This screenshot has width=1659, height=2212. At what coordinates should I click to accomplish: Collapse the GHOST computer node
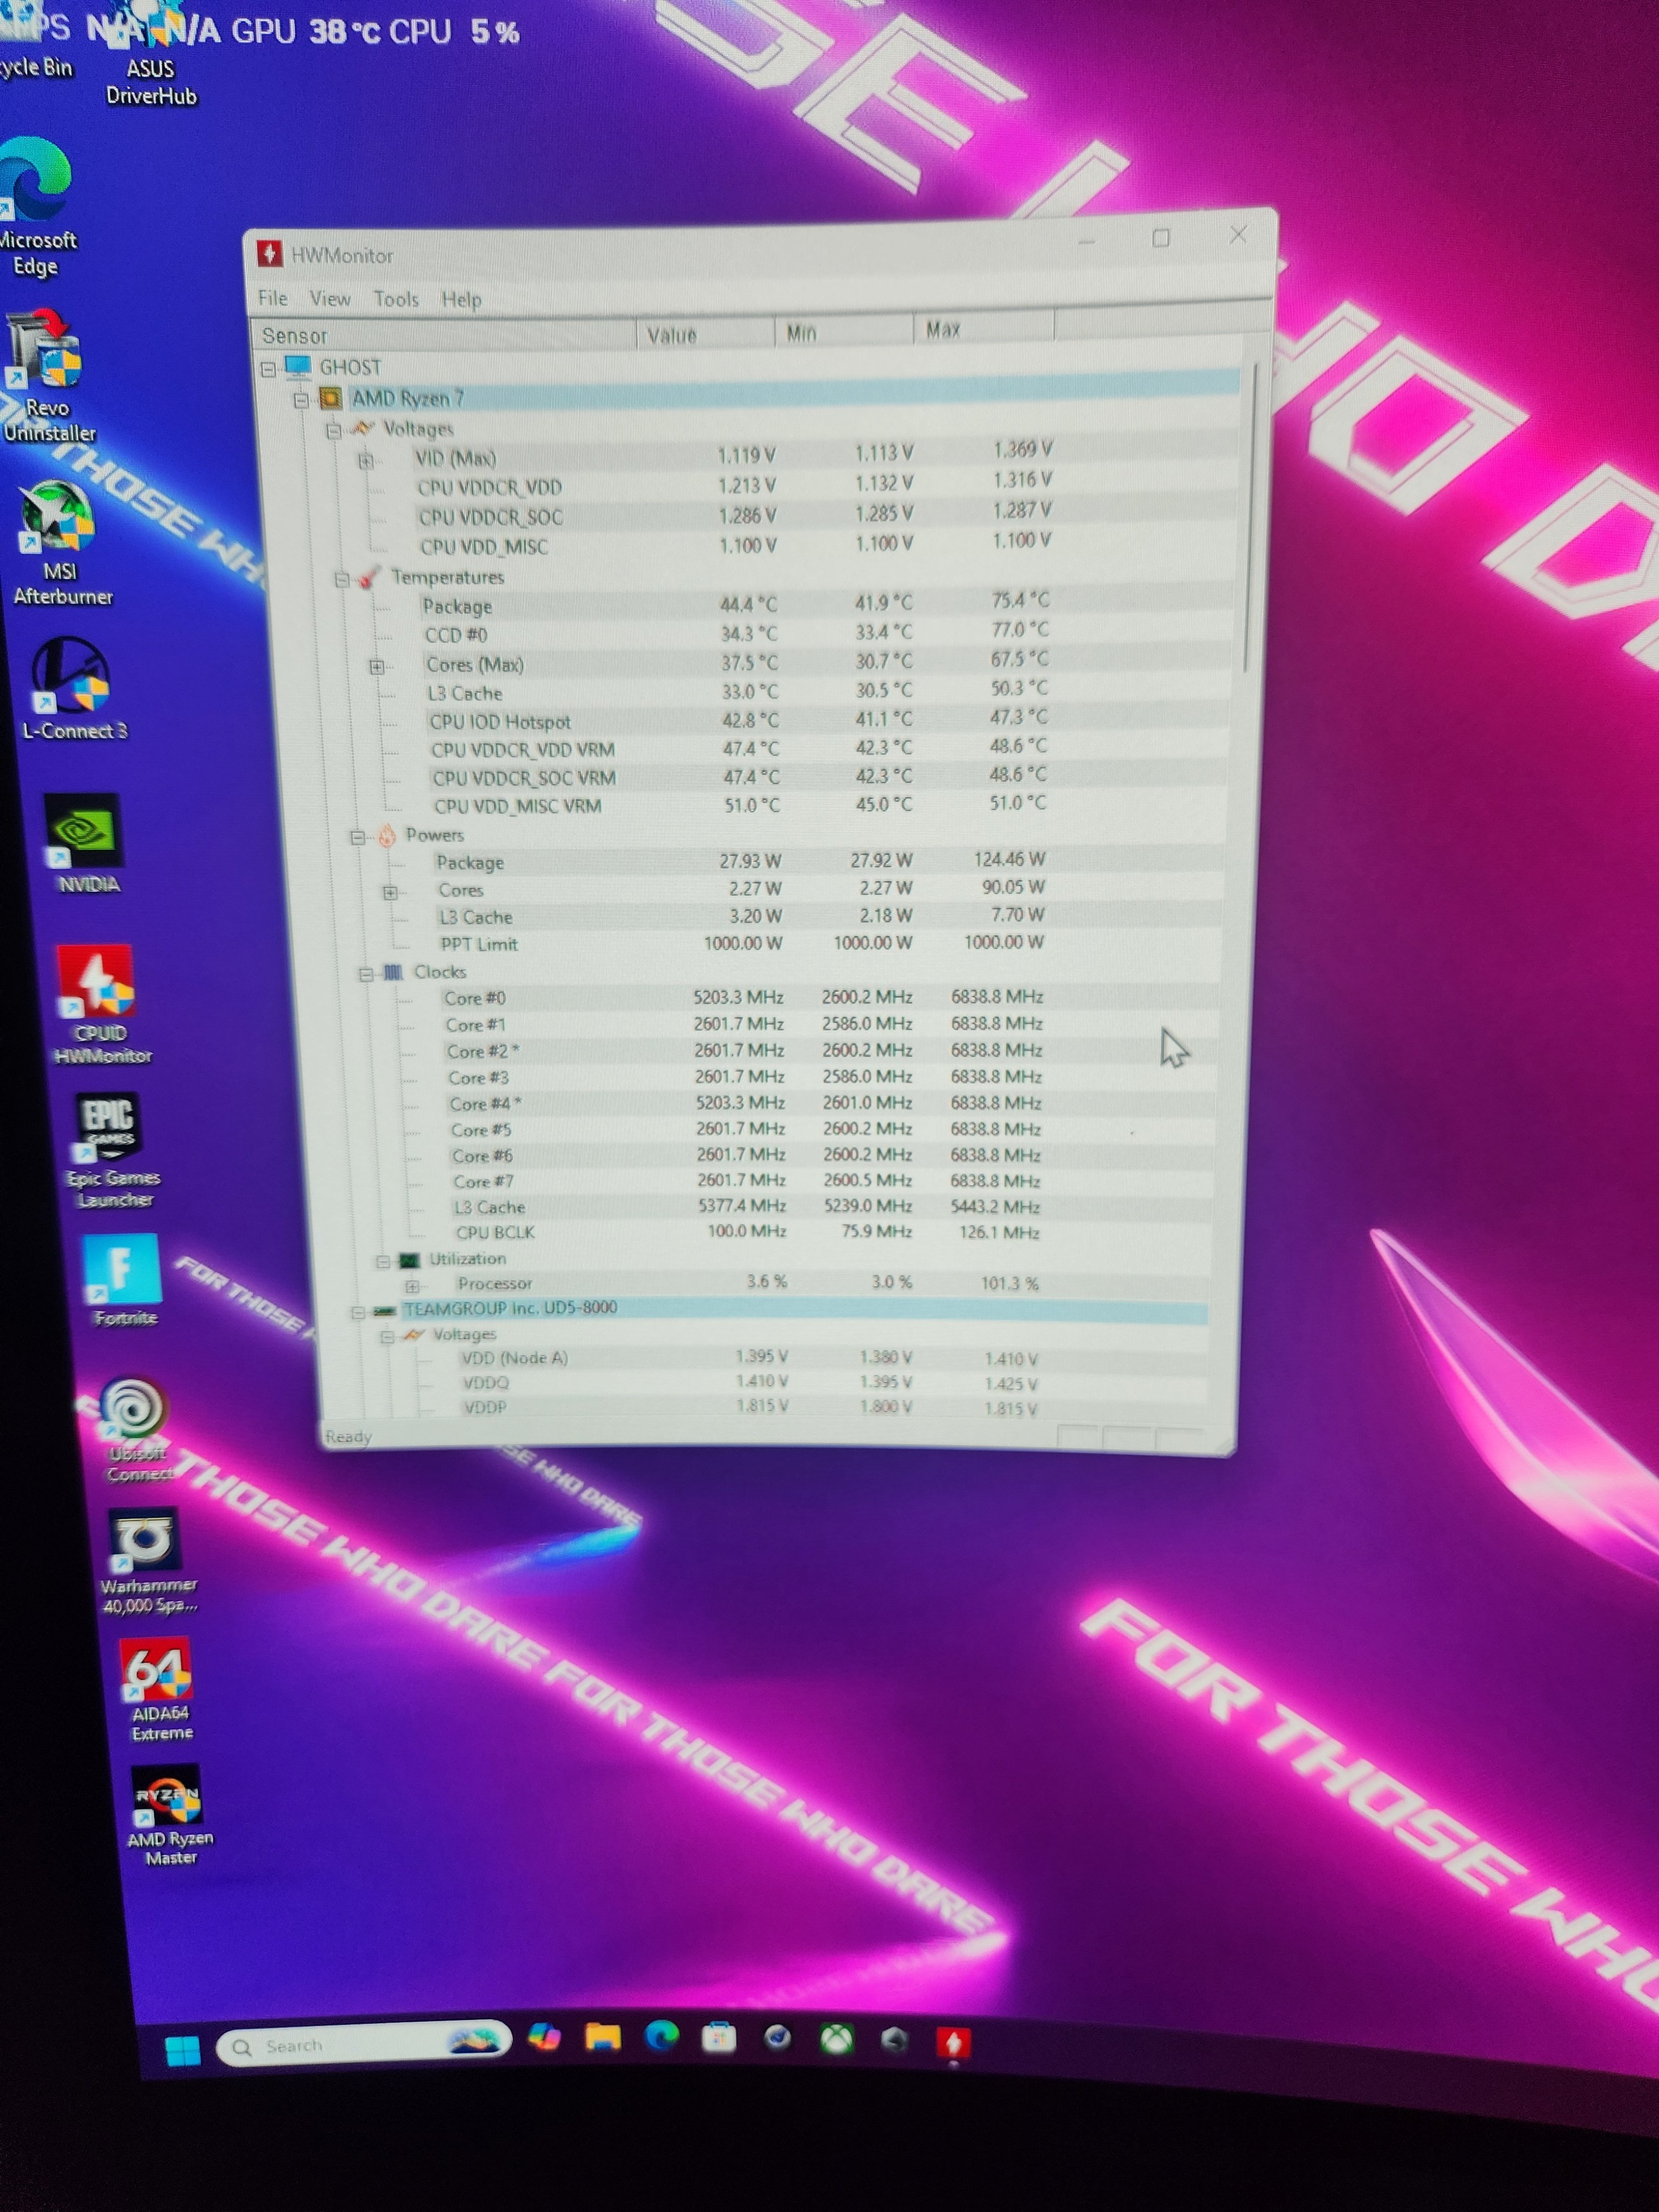pos(268,369)
